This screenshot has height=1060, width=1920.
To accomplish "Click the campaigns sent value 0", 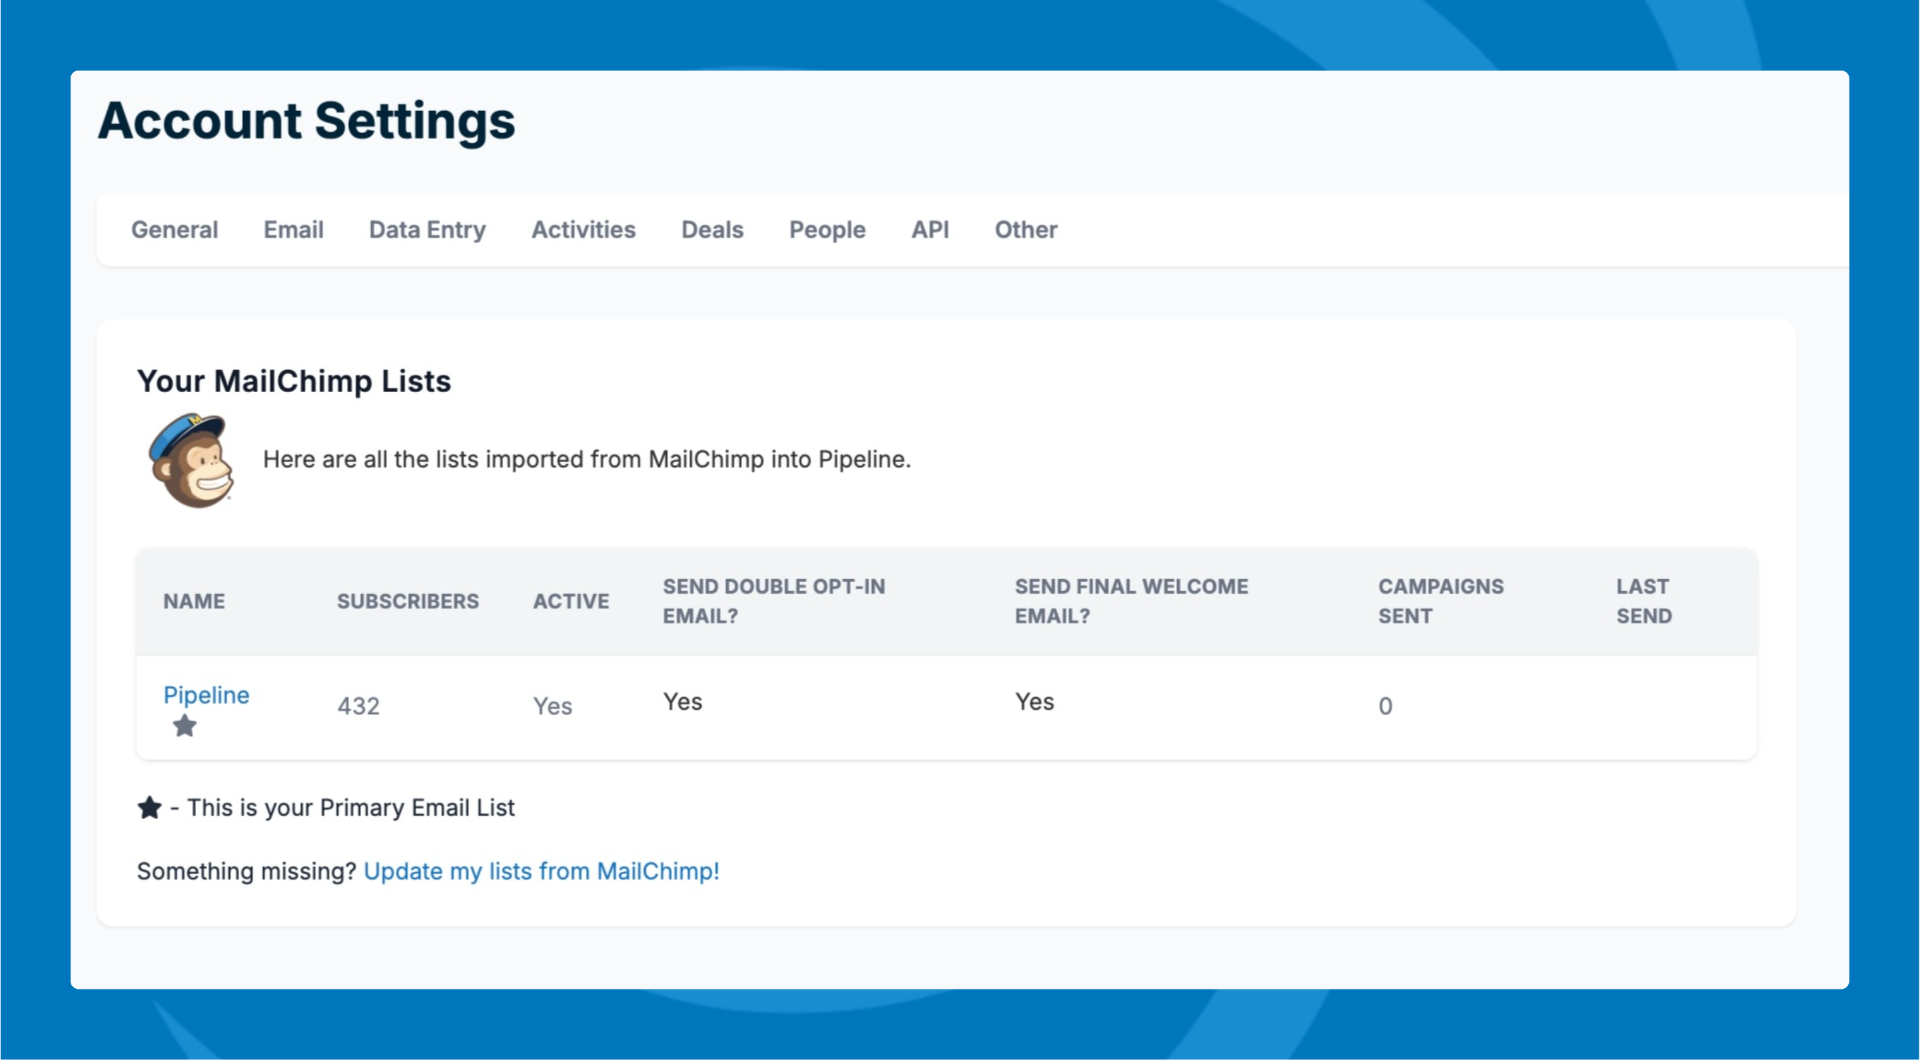I will [x=1385, y=706].
